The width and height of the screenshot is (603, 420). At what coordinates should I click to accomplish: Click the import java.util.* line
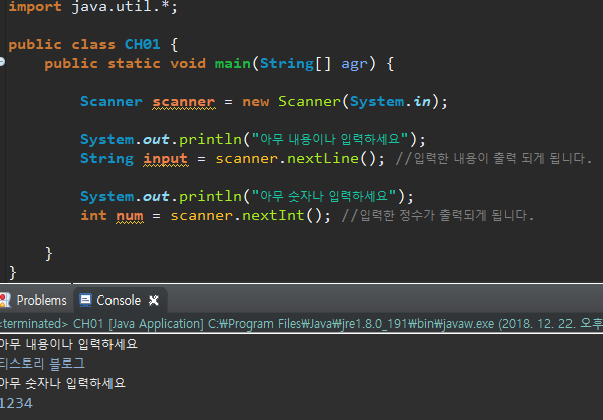point(93,7)
